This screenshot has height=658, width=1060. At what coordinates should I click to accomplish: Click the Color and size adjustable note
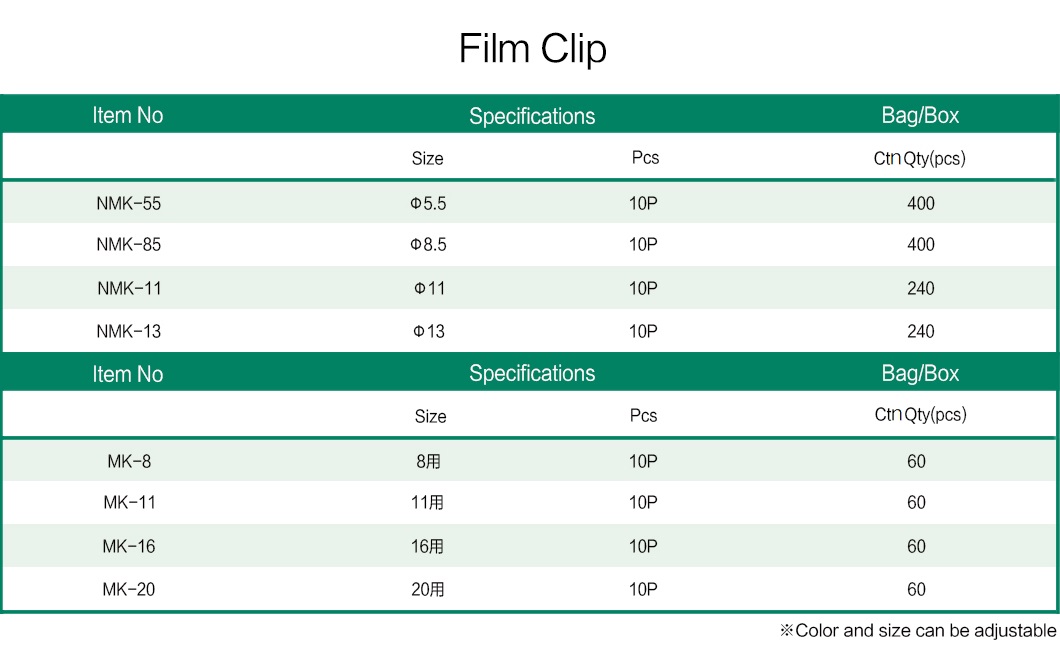click(x=918, y=631)
